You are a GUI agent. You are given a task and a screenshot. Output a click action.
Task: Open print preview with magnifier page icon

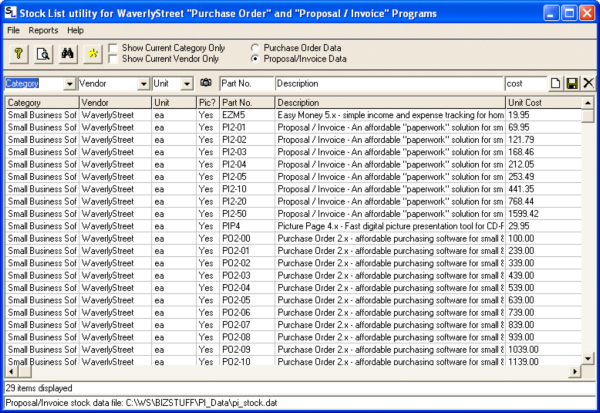click(x=44, y=53)
